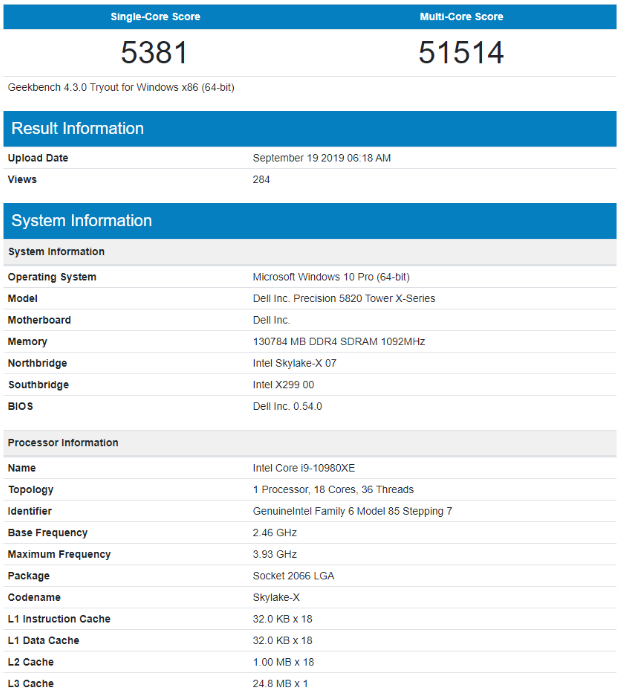Image resolution: width=622 pixels, height=694 pixels.
Task: Click the Motherboard value Dell Inc.
Action: 271,320
